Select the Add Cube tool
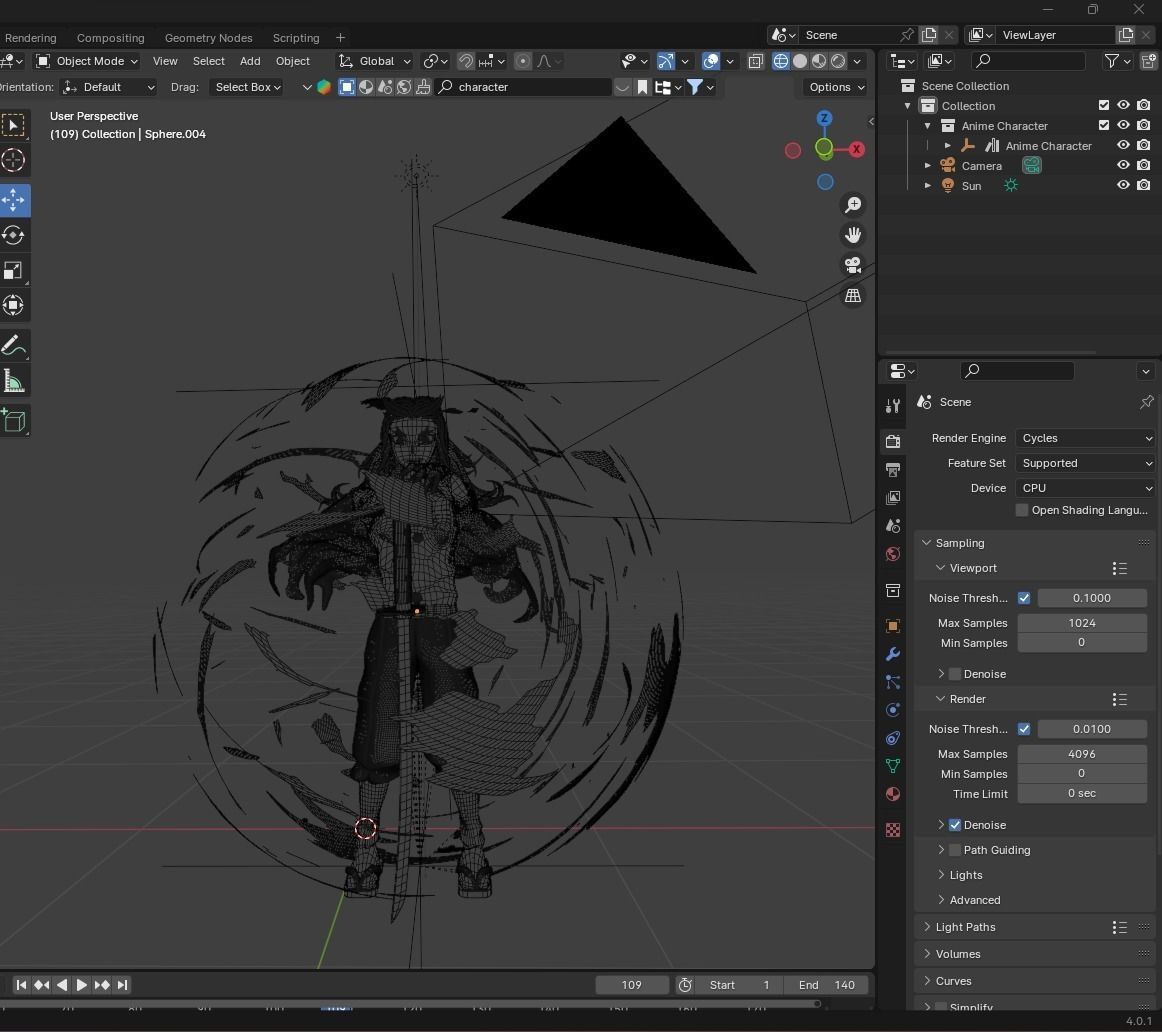This screenshot has height=1032, width=1162. (x=13, y=421)
